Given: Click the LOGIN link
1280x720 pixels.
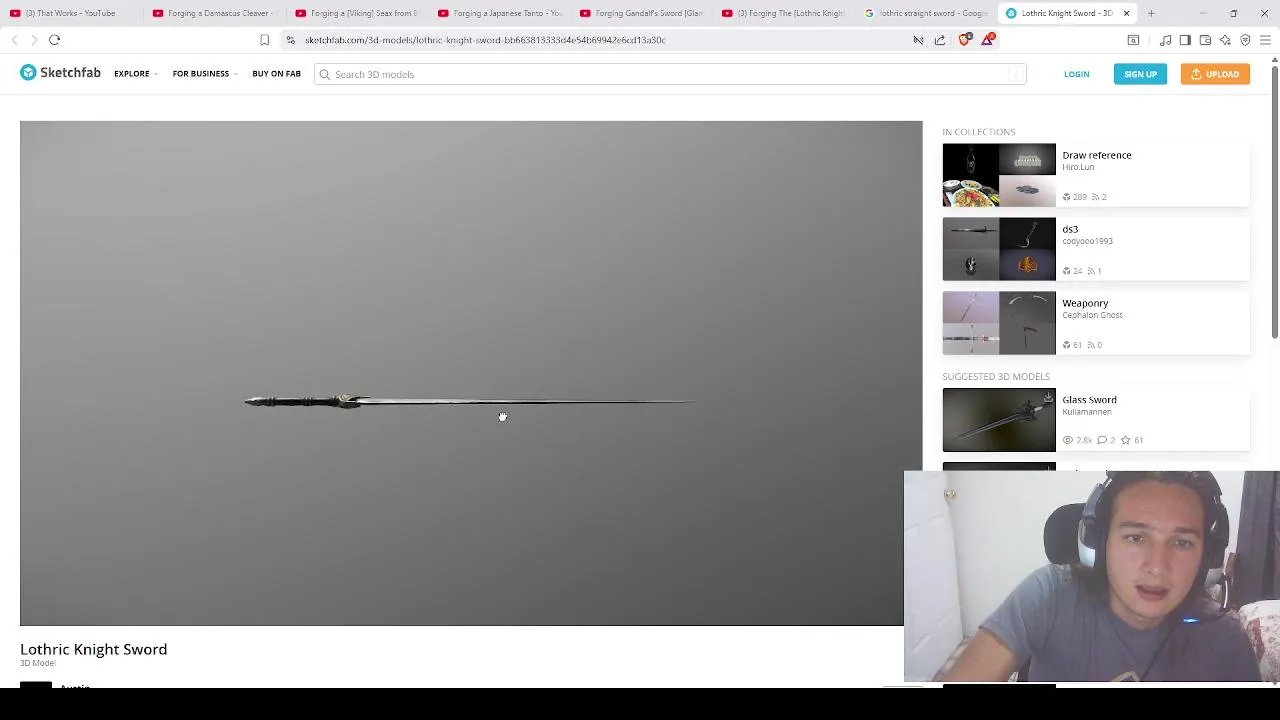Looking at the screenshot, I should pyautogui.click(x=1076, y=74).
